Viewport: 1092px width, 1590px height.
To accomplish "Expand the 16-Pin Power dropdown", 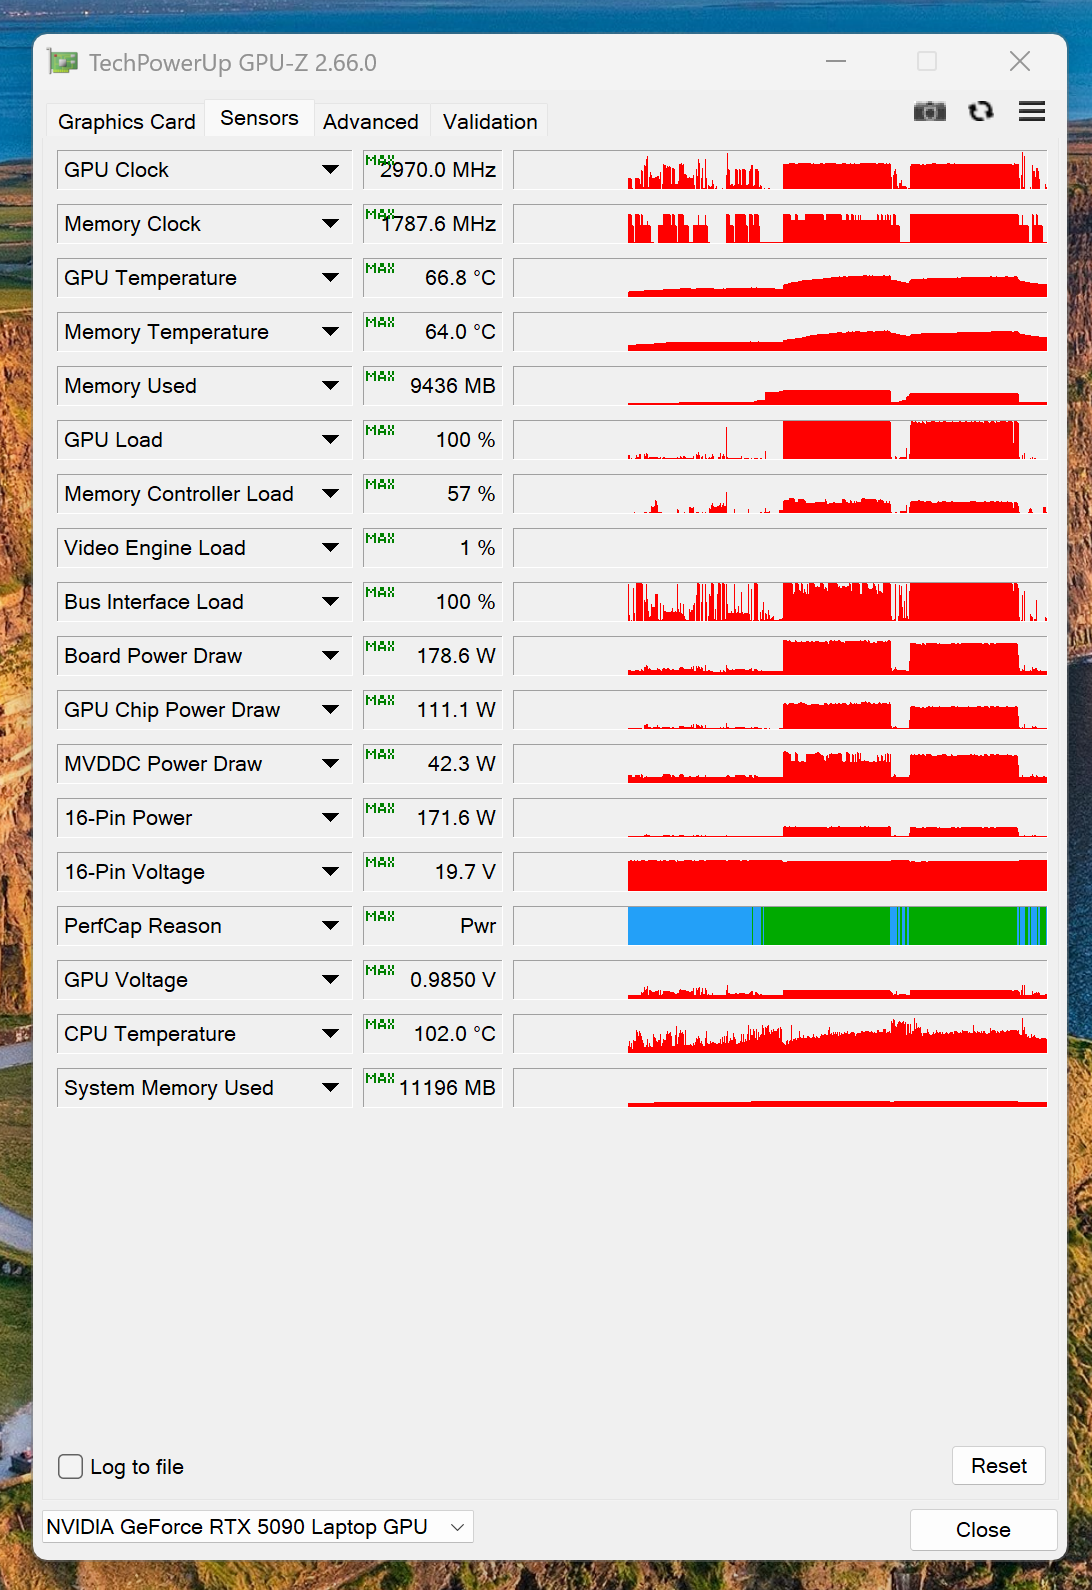I will (x=330, y=818).
